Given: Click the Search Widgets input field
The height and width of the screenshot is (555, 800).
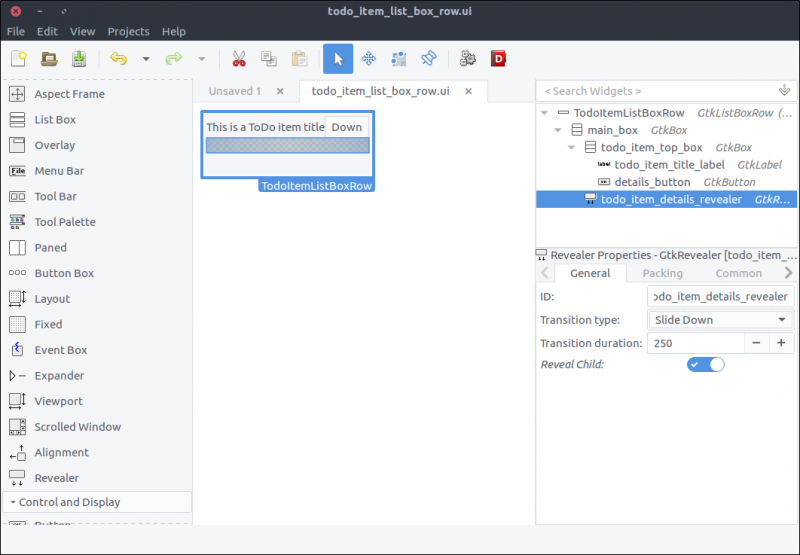Looking at the screenshot, I should point(655,91).
